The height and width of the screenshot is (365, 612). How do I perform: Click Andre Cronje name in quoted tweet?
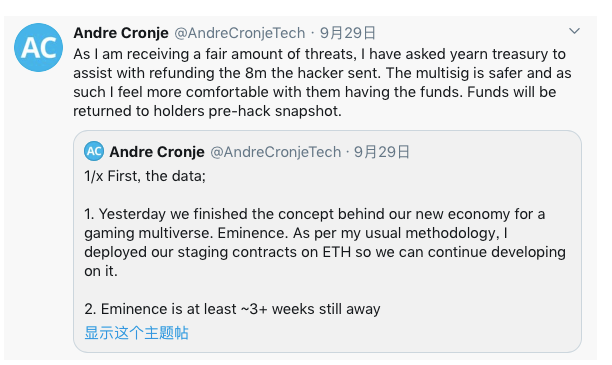(157, 152)
